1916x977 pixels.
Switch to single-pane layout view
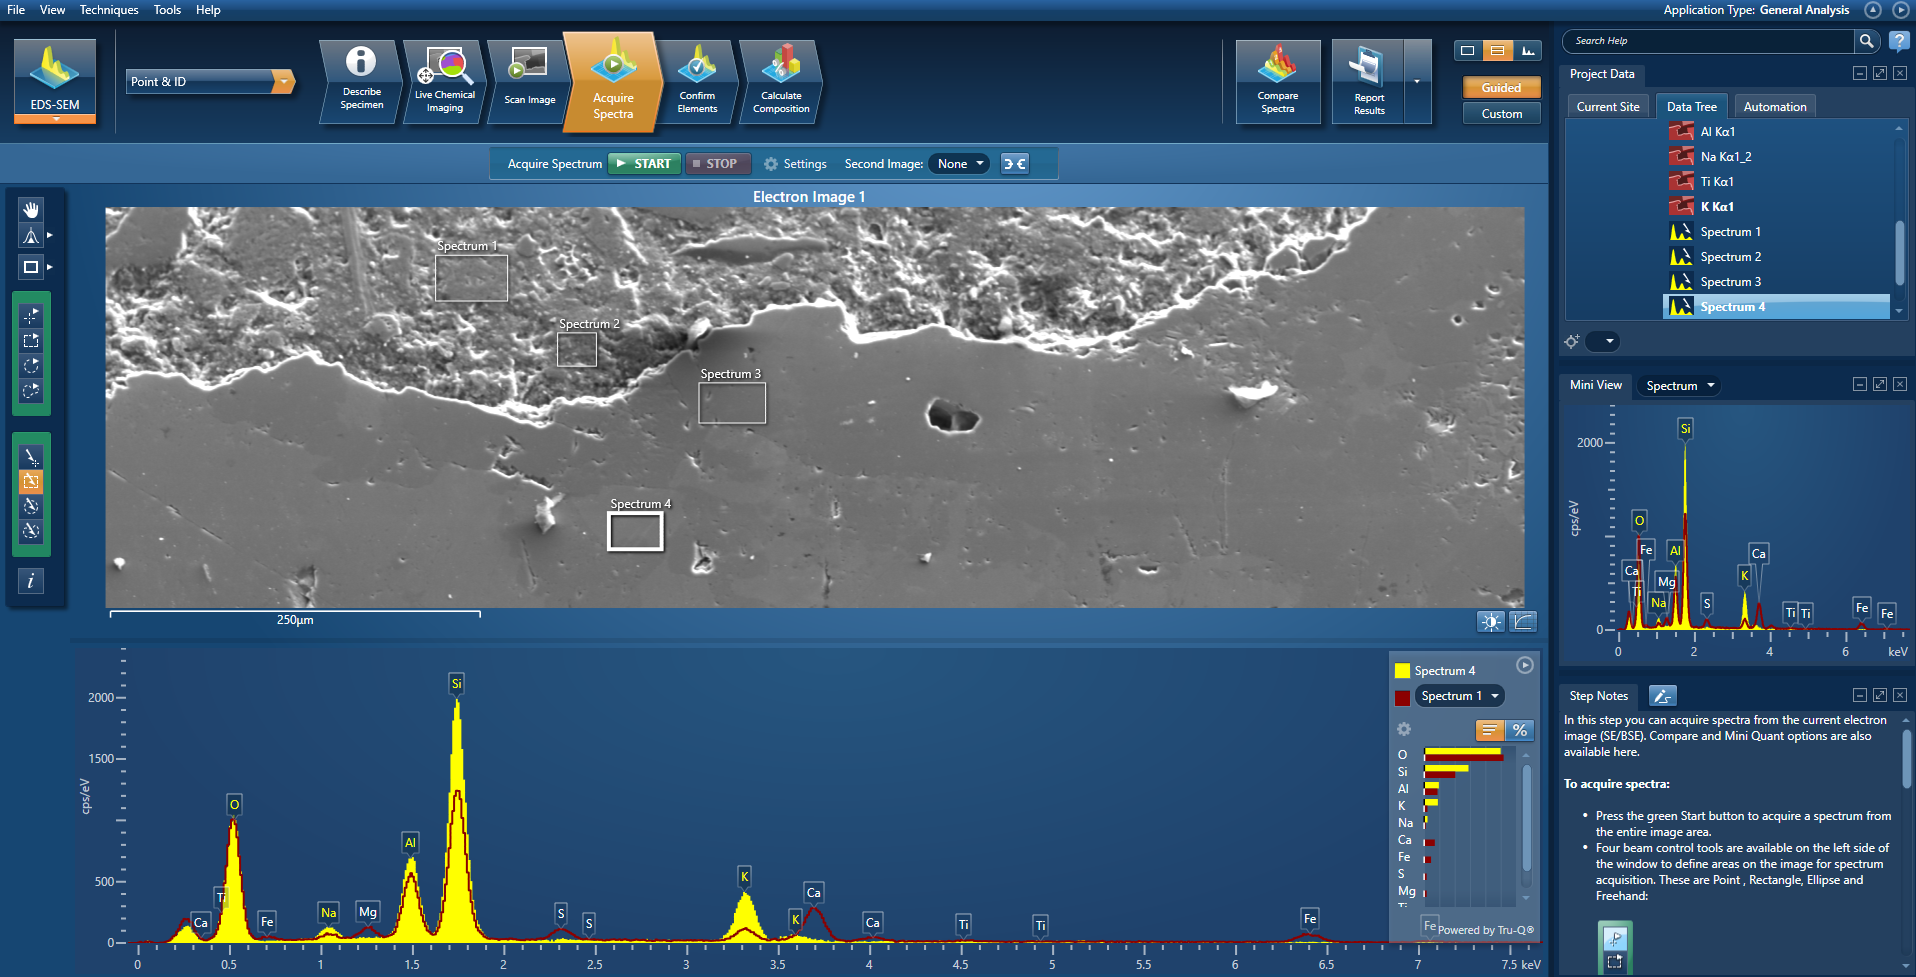[x=1467, y=51]
